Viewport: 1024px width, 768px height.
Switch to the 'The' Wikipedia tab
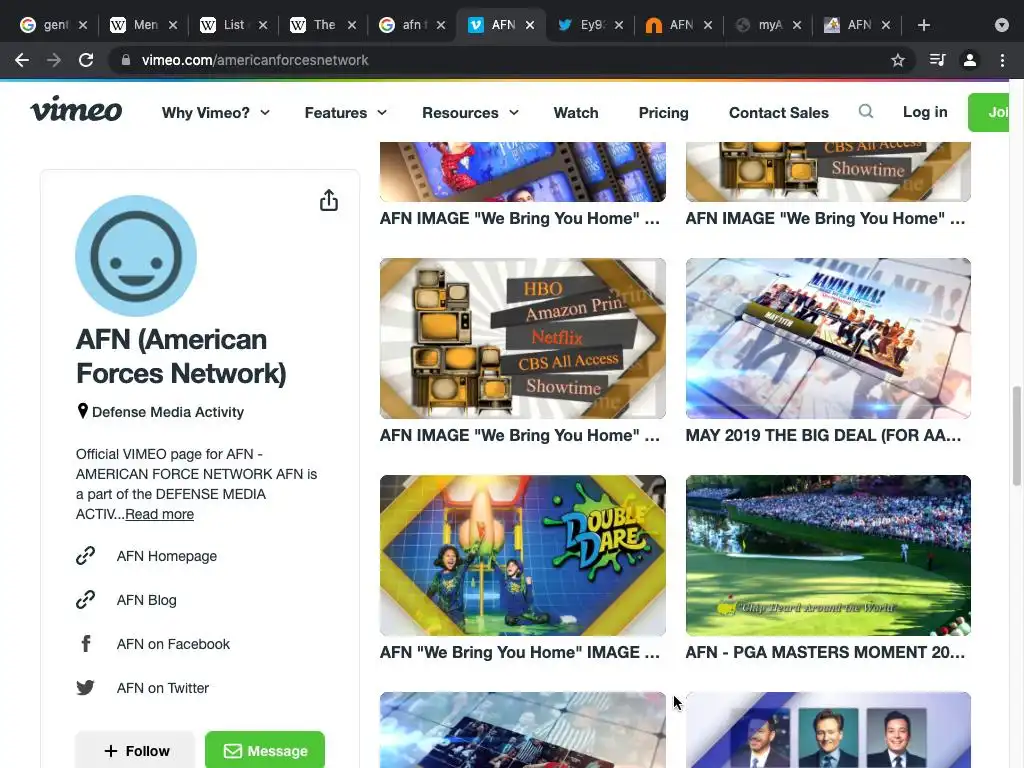[x=323, y=25]
